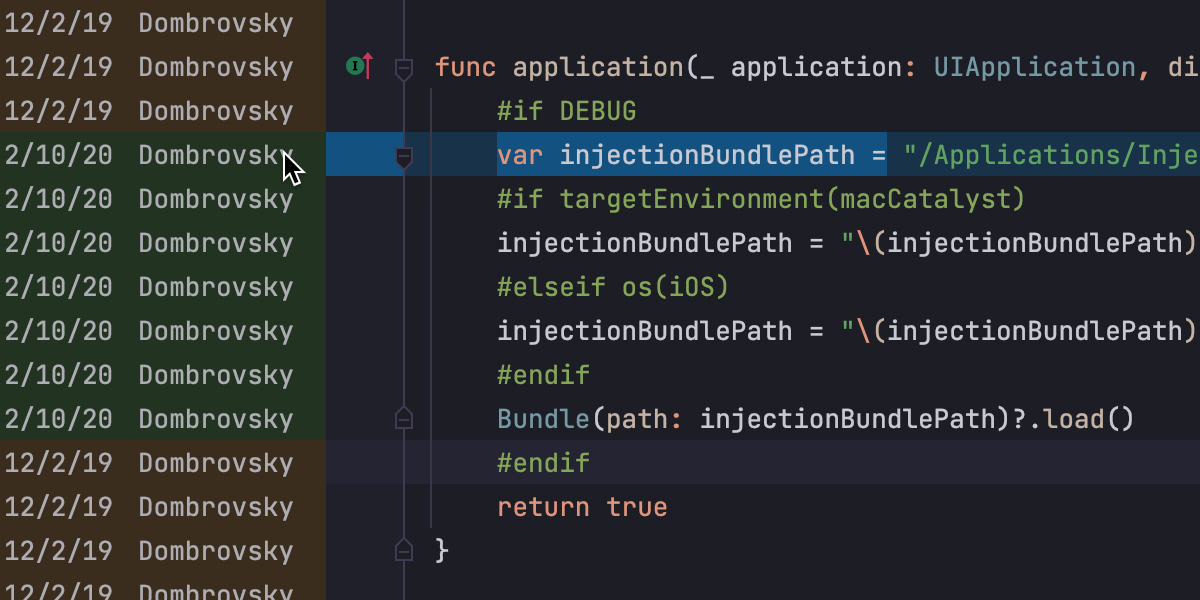Image resolution: width=1200 pixels, height=600 pixels.
Task: Click blame annotation beside Bundle(path:) line
Action: 150,419
